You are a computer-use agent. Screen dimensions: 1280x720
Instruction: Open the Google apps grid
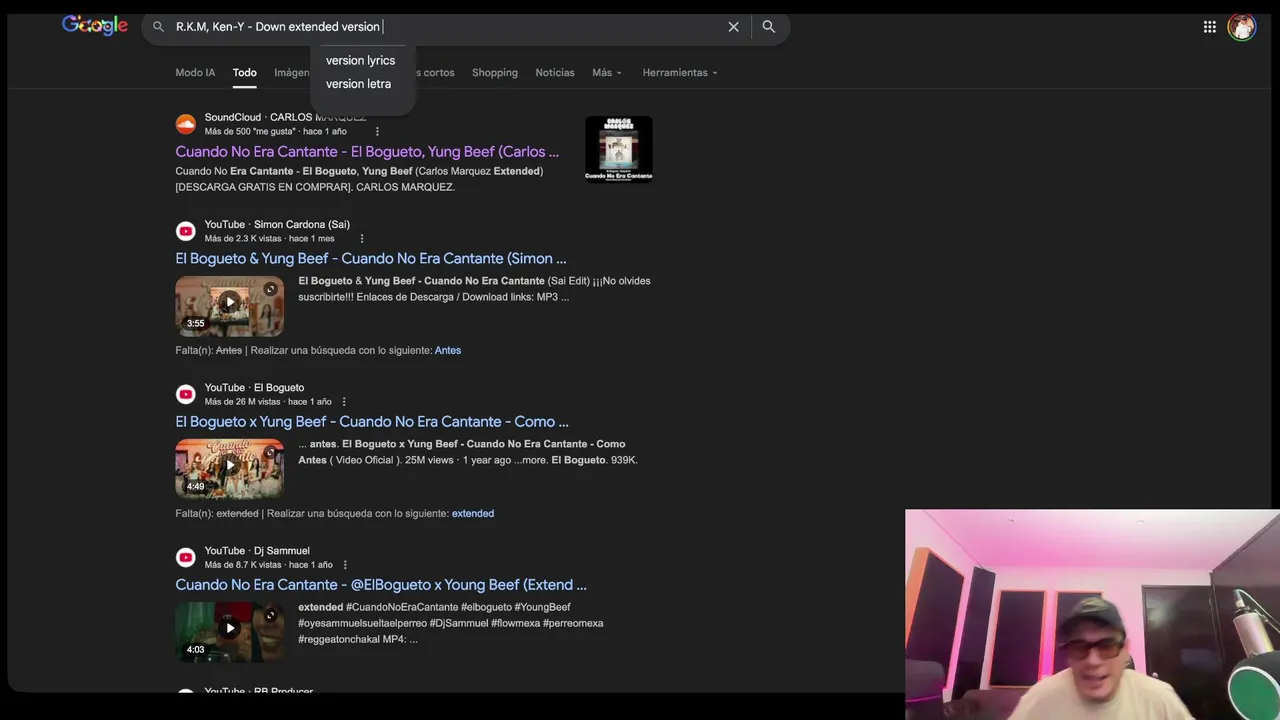pyautogui.click(x=1209, y=27)
